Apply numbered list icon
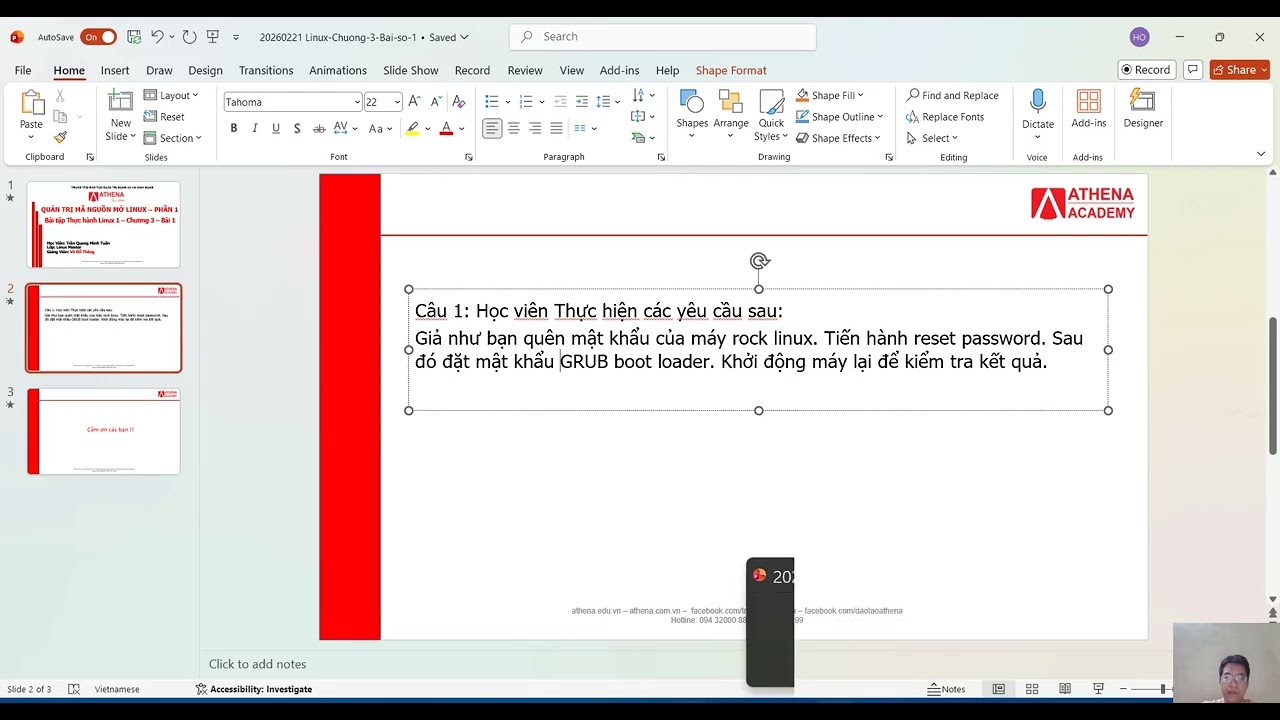The image size is (1280, 720). (526, 102)
